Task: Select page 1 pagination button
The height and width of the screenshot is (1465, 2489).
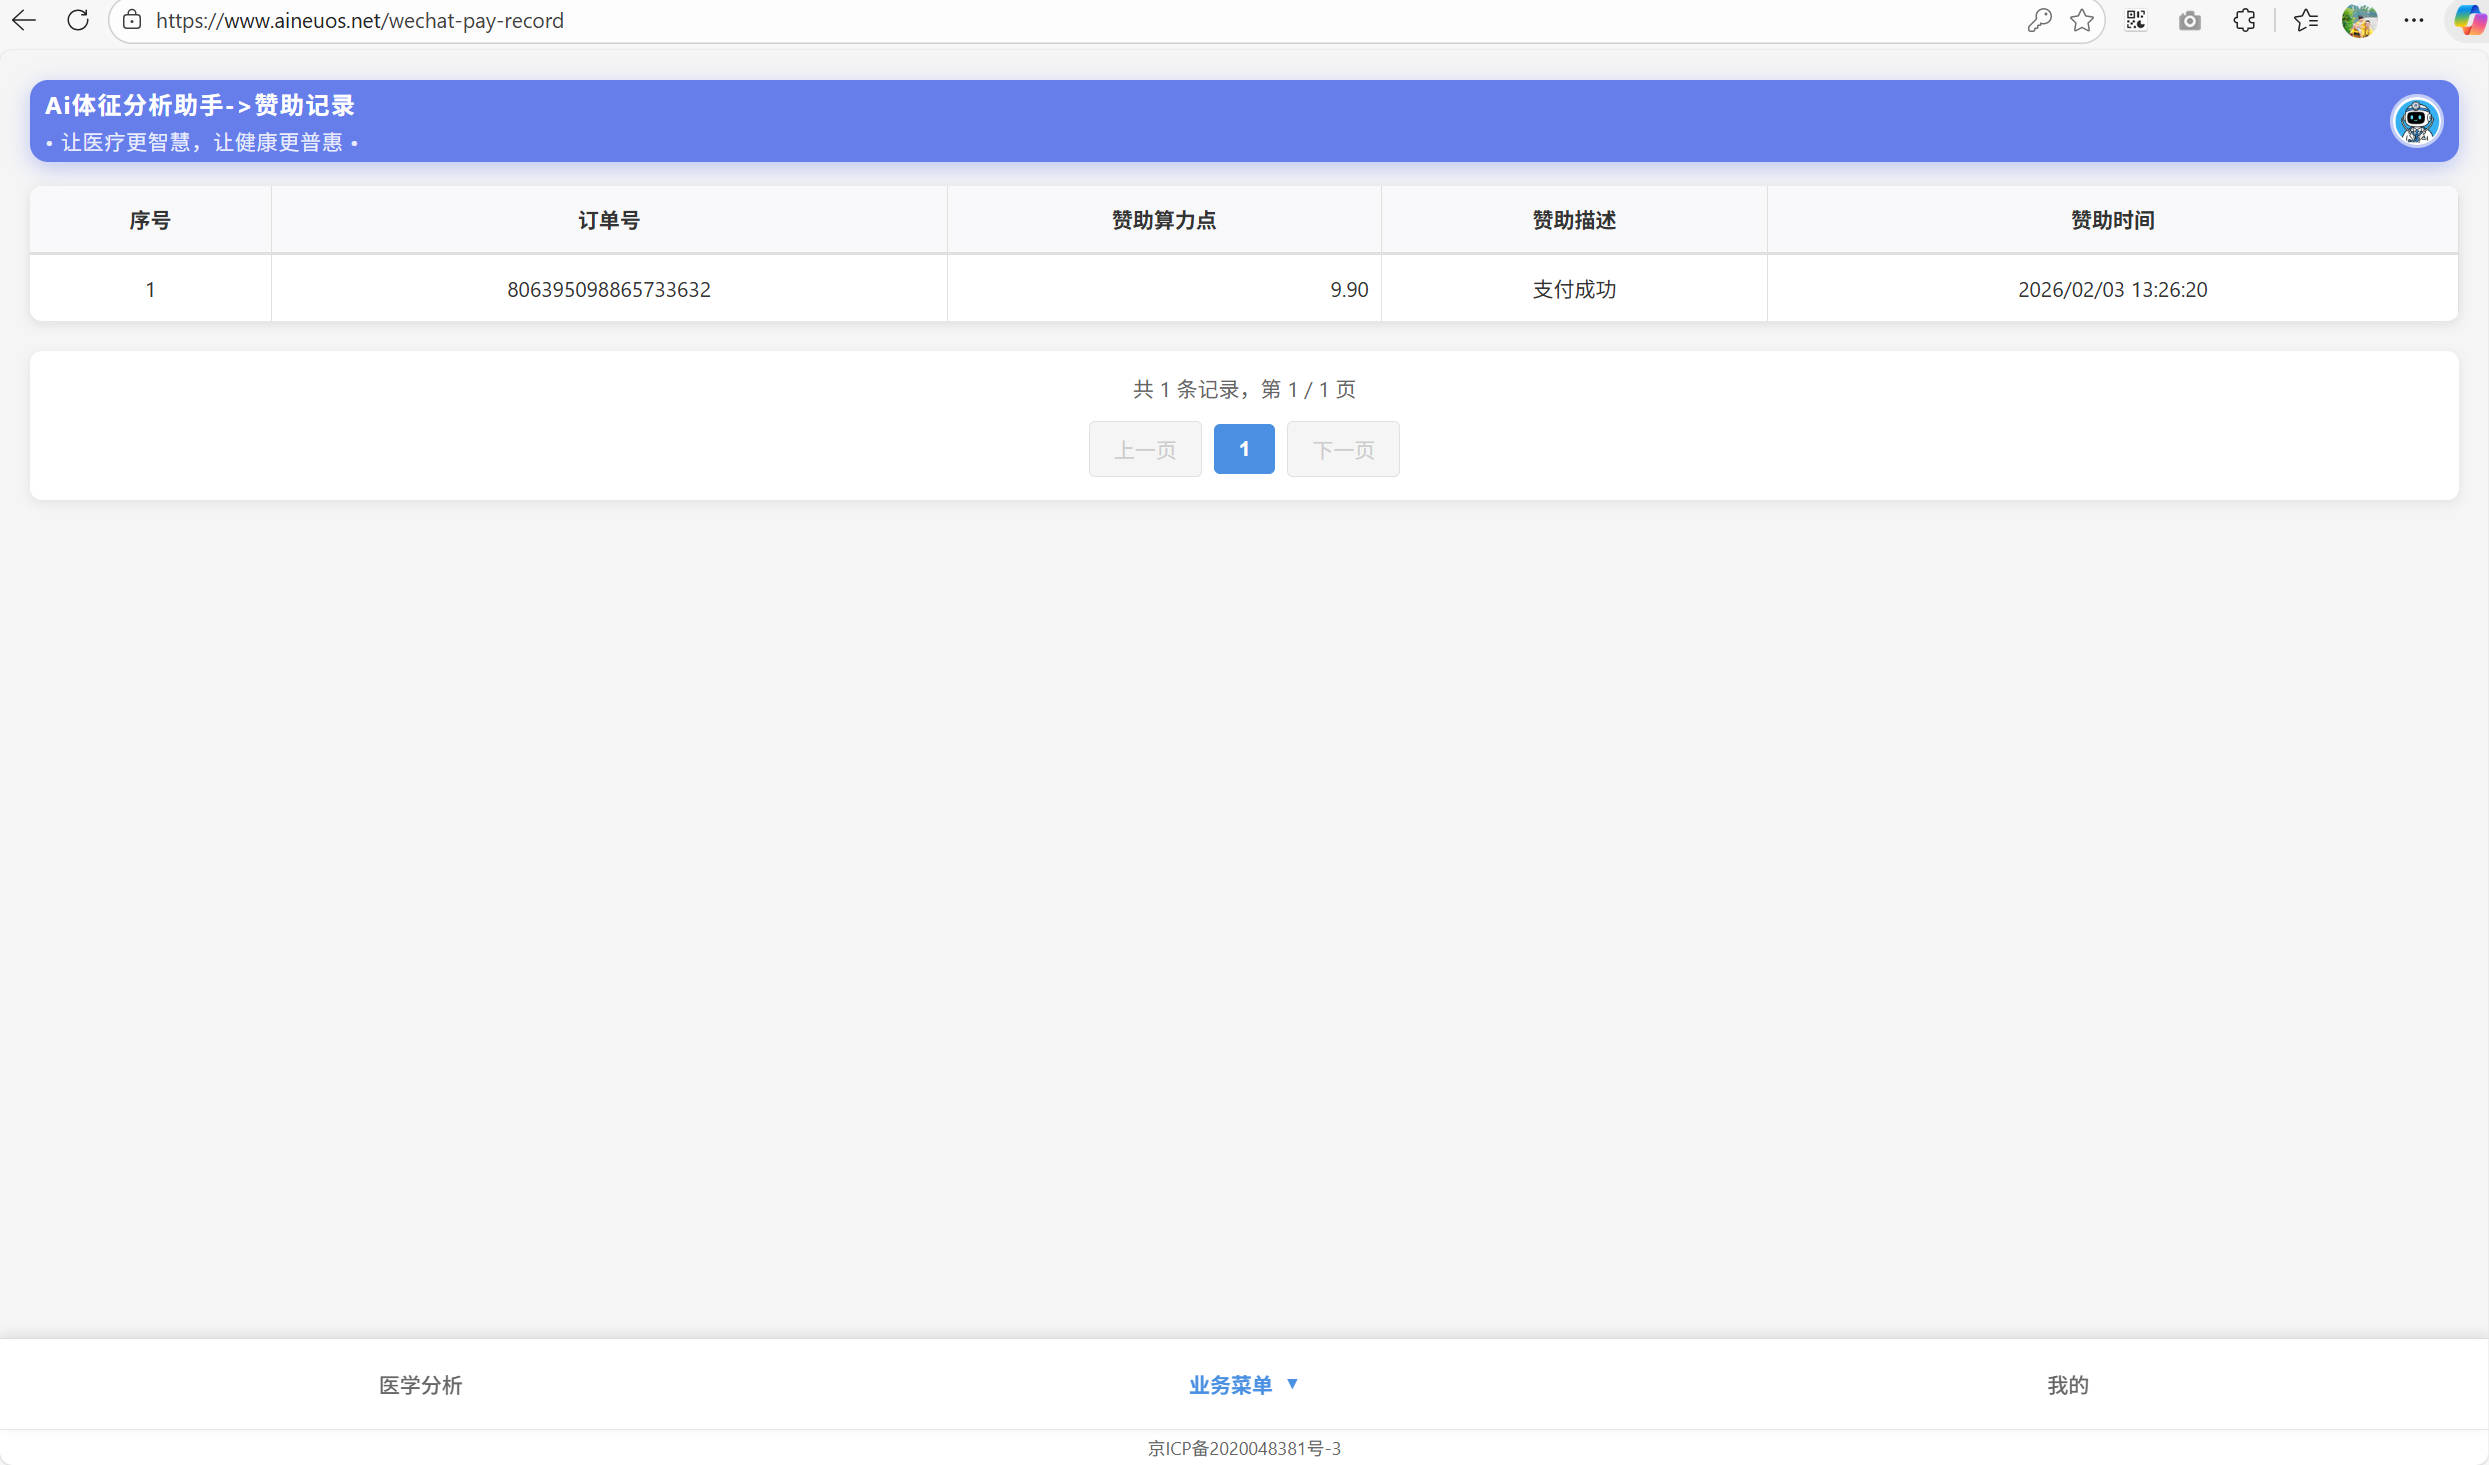Action: (x=1244, y=449)
